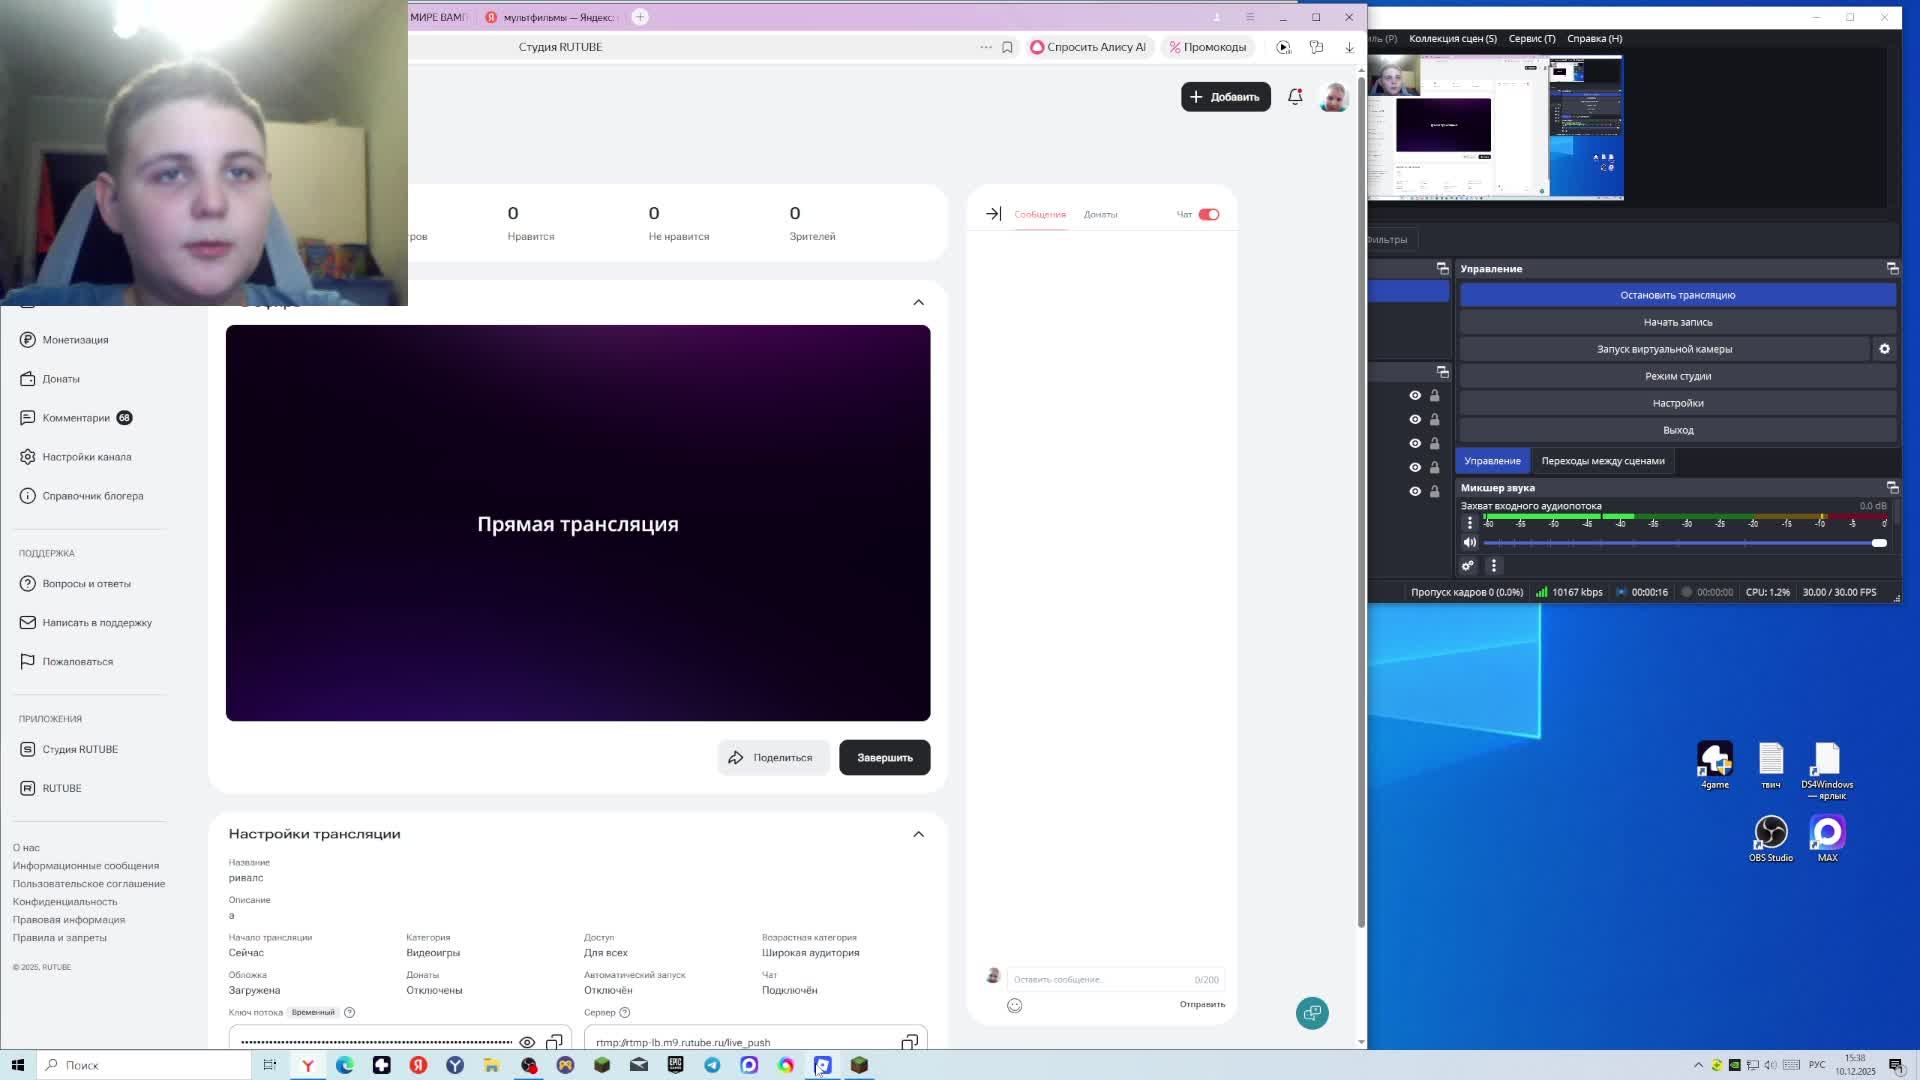Adjust the OBS audio volume slider
Viewport: 1920px width, 1080px height.
pyautogui.click(x=1878, y=543)
